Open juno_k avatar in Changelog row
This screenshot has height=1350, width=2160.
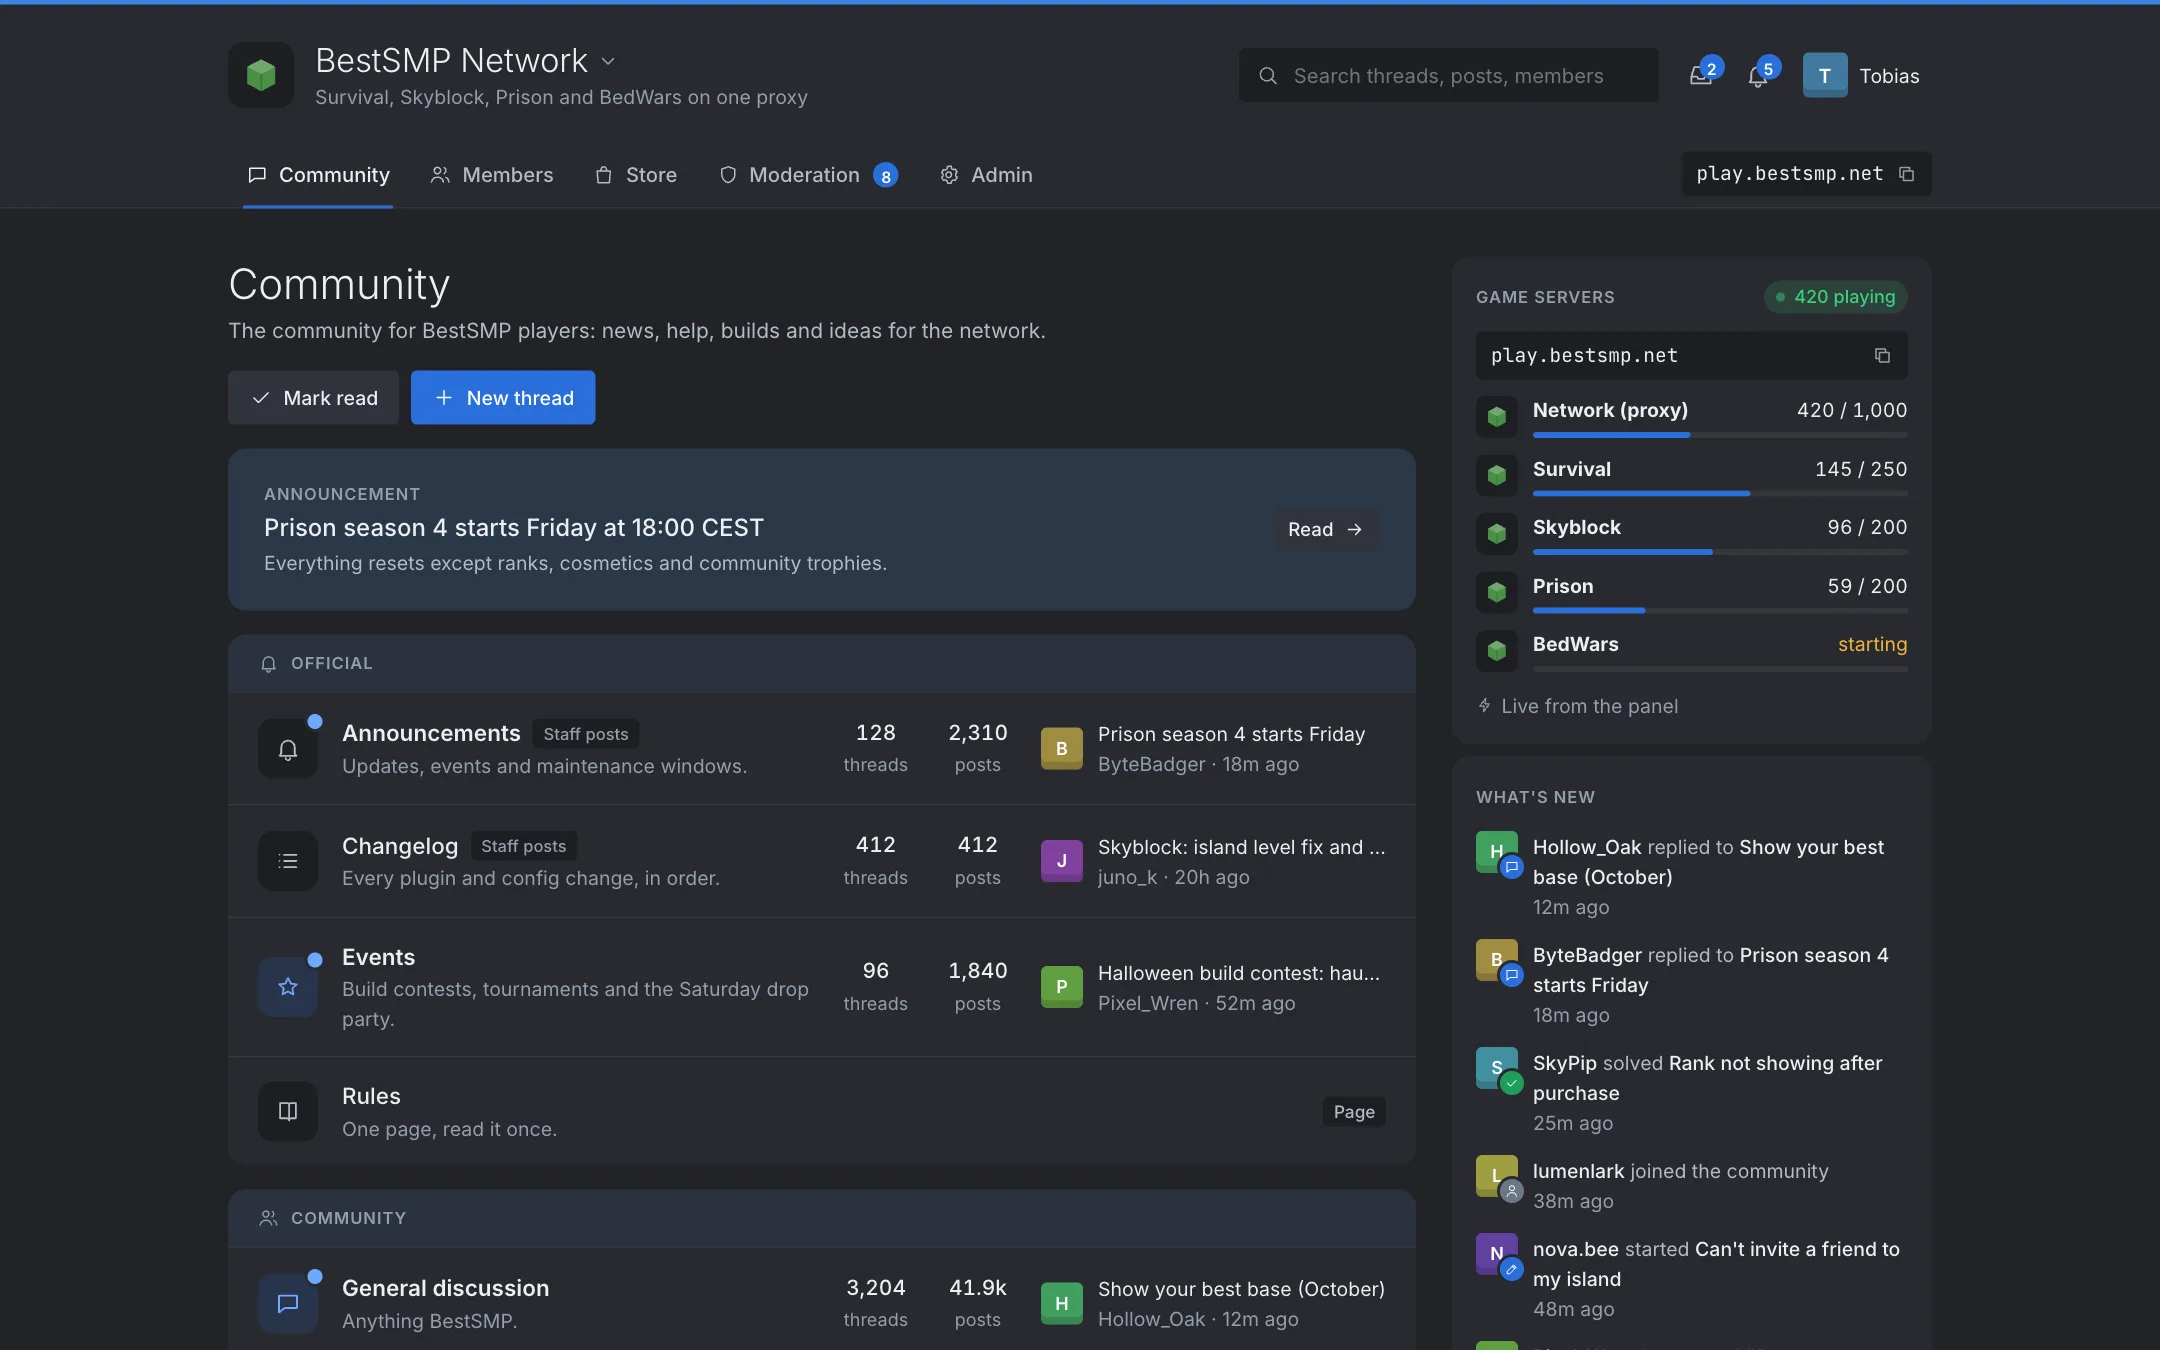[1062, 861]
